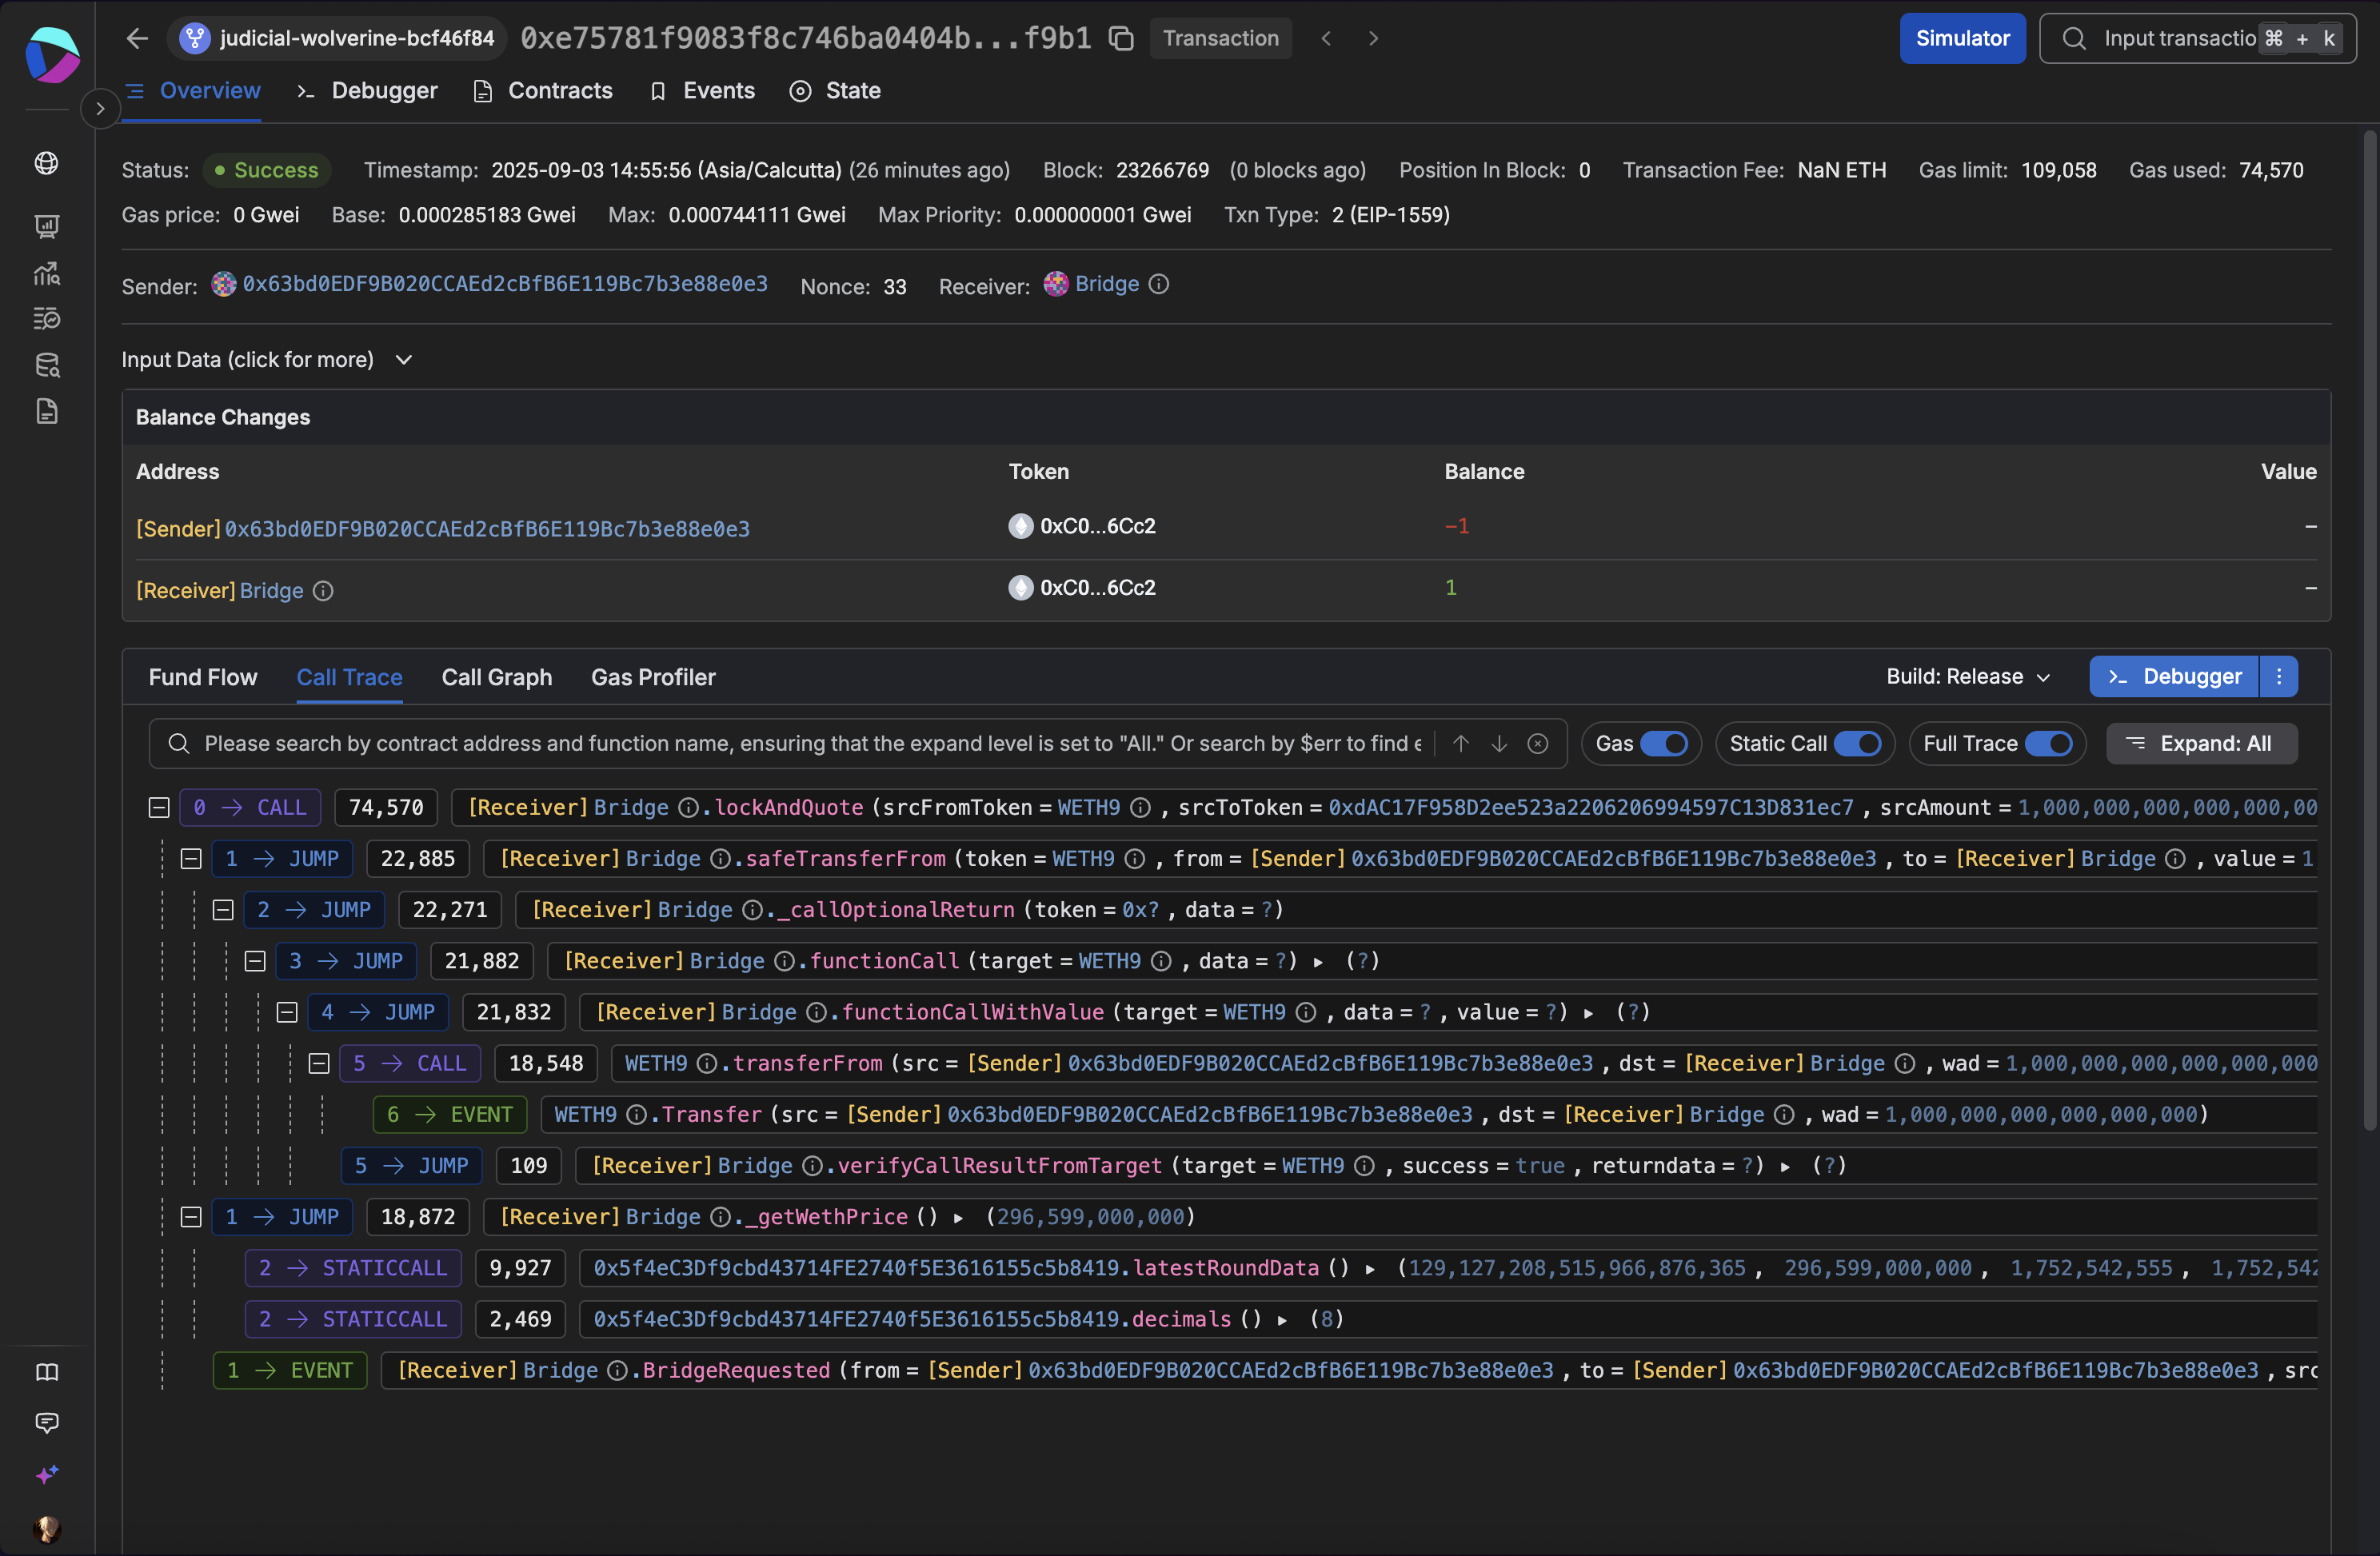
Task: Open the globe icon in sidebar
Action: [x=47, y=163]
